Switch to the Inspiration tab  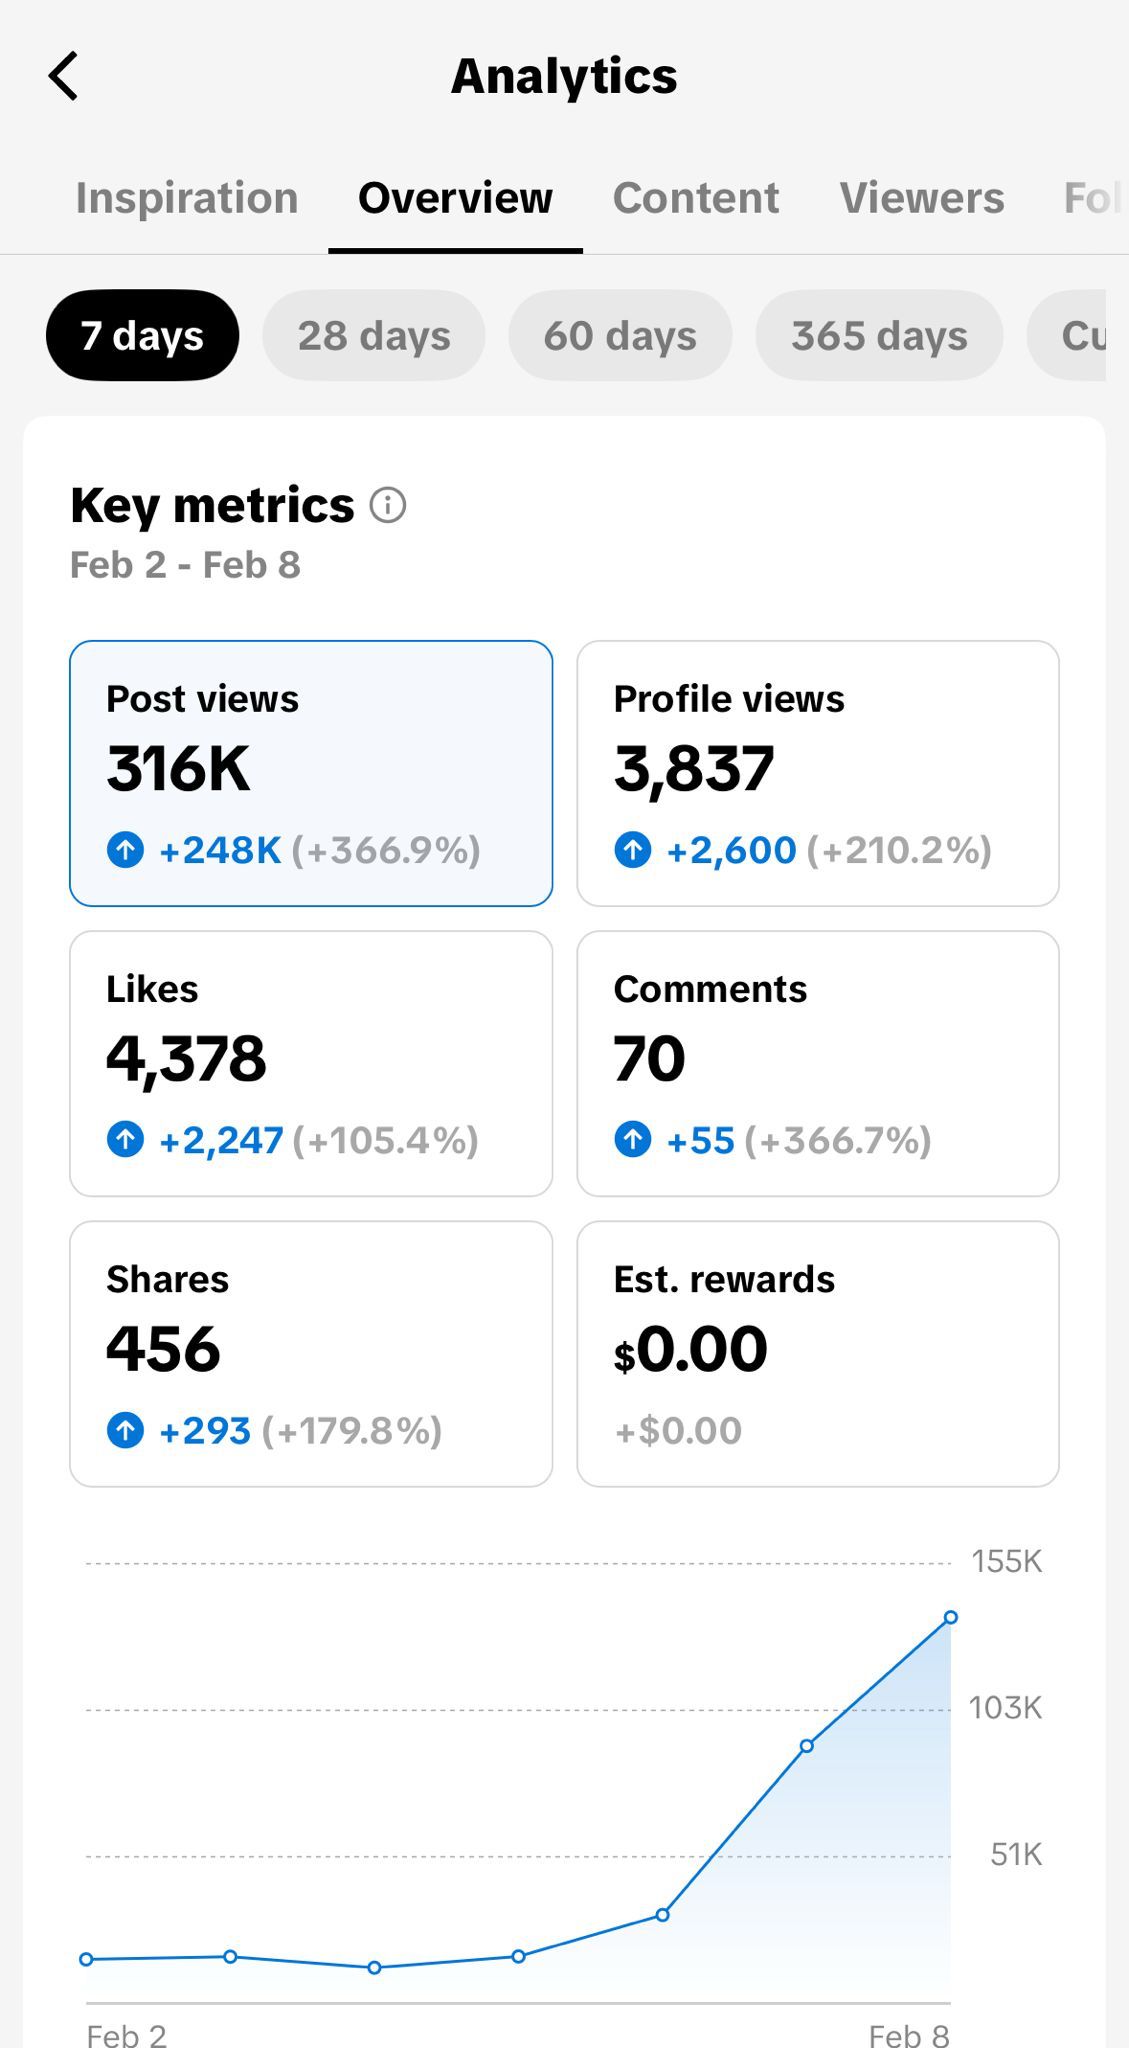pyautogui.click(x=187, y=198)
